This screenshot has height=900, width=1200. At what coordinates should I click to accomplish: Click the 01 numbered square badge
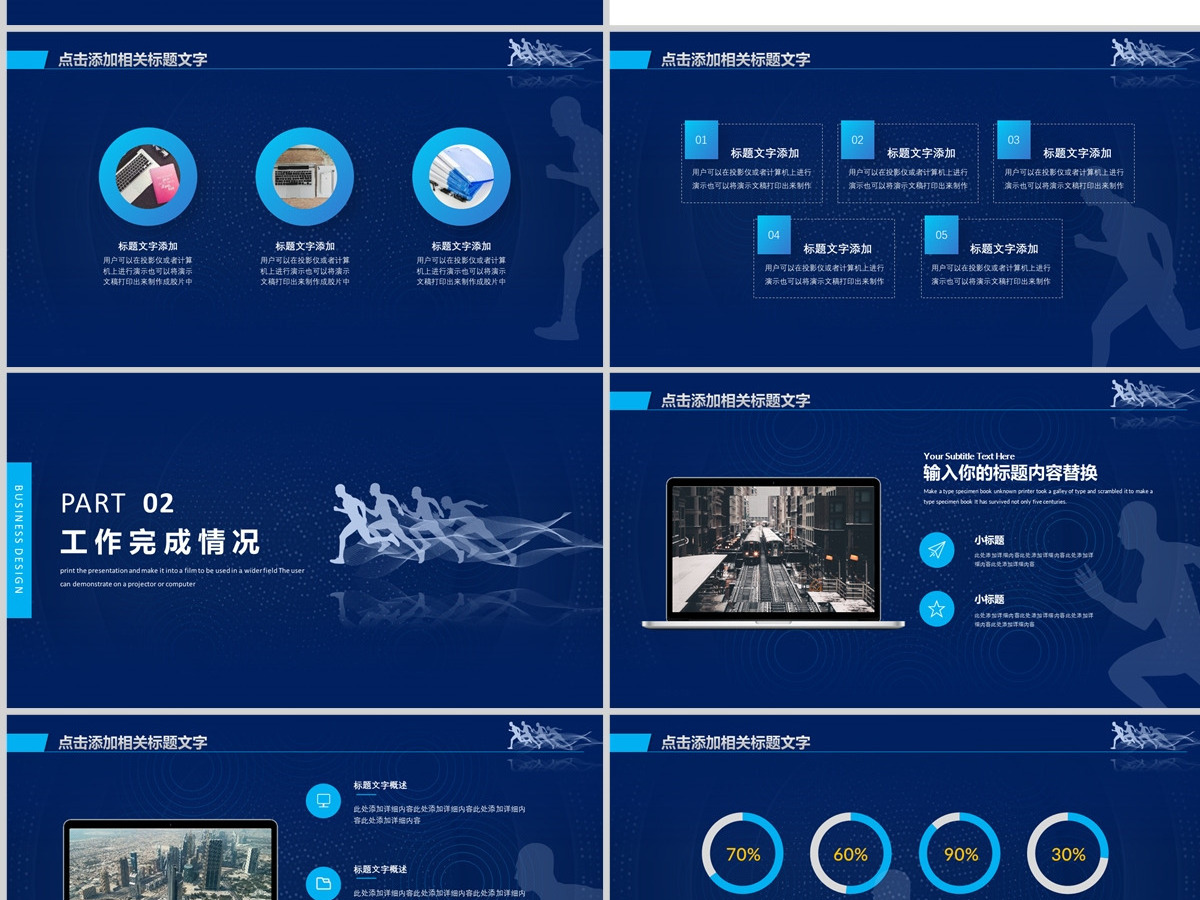click(x=701, y=140)
